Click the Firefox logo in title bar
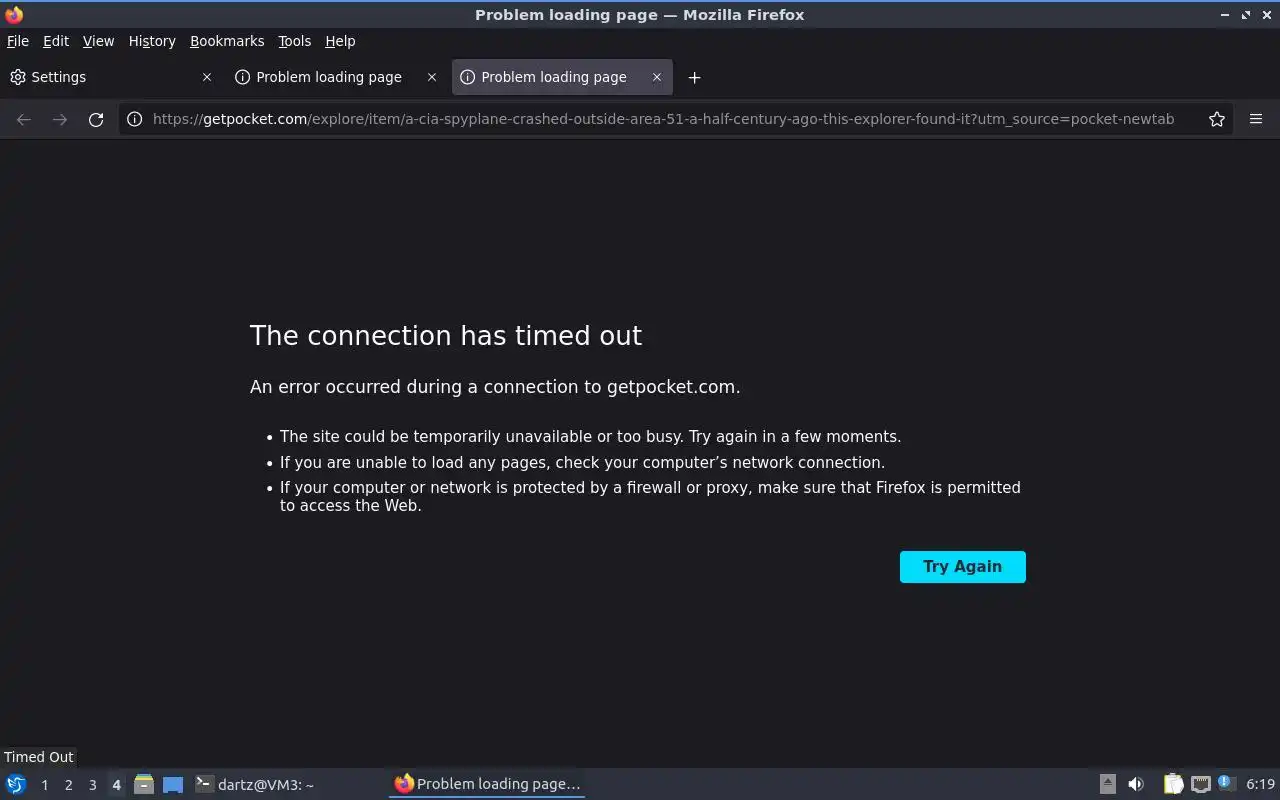This screenshot has width=1280, height=800. (14, 15)
